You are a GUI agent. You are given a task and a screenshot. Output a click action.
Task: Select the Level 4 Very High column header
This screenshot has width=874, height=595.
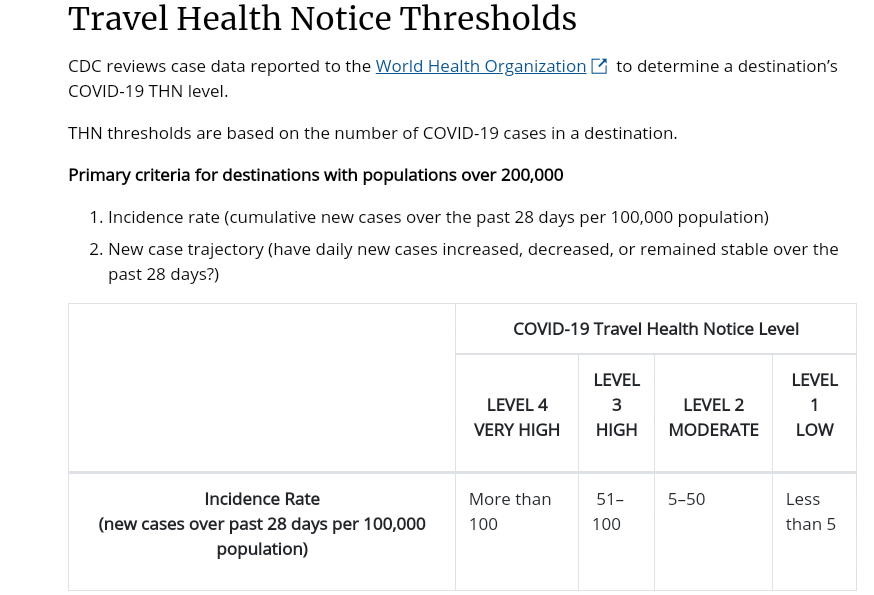pyautogui.click(x=516, y=417)
